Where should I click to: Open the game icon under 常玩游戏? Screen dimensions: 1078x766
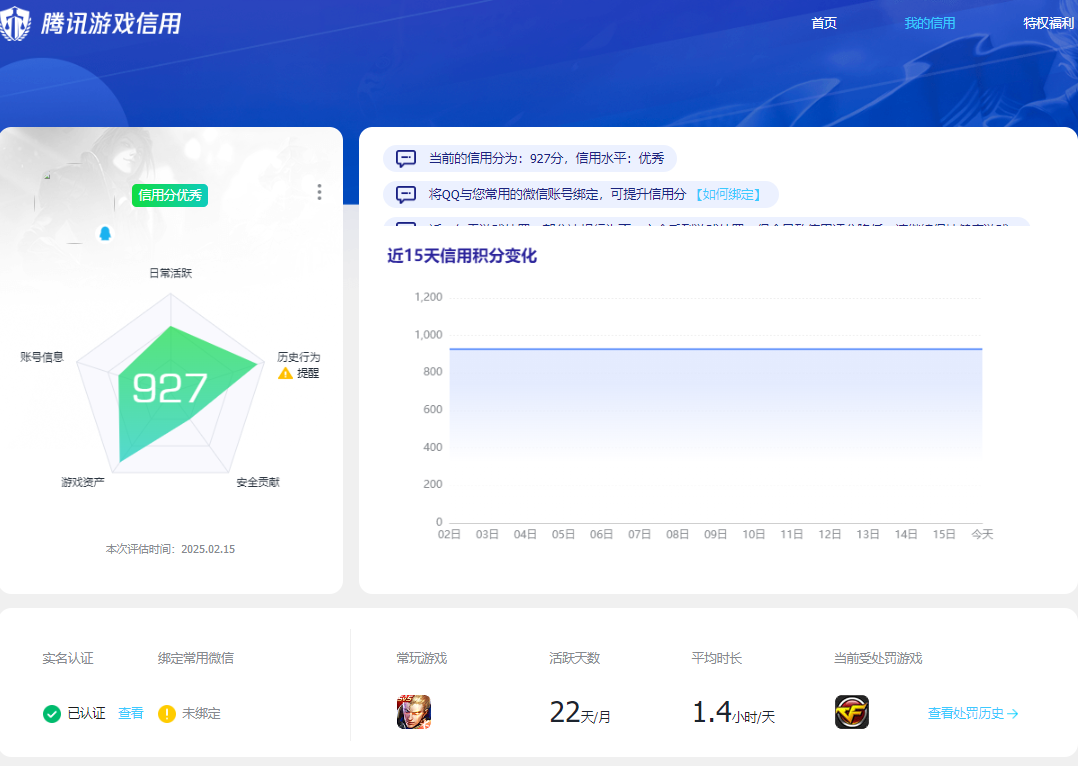coord(414,712)
